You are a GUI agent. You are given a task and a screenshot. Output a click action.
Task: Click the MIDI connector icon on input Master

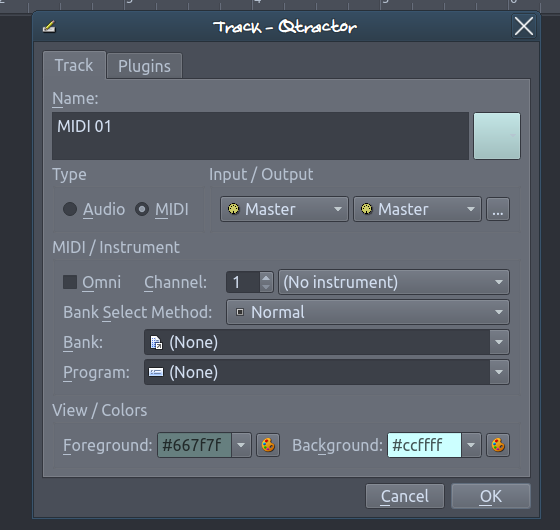[x=234, y=209]
